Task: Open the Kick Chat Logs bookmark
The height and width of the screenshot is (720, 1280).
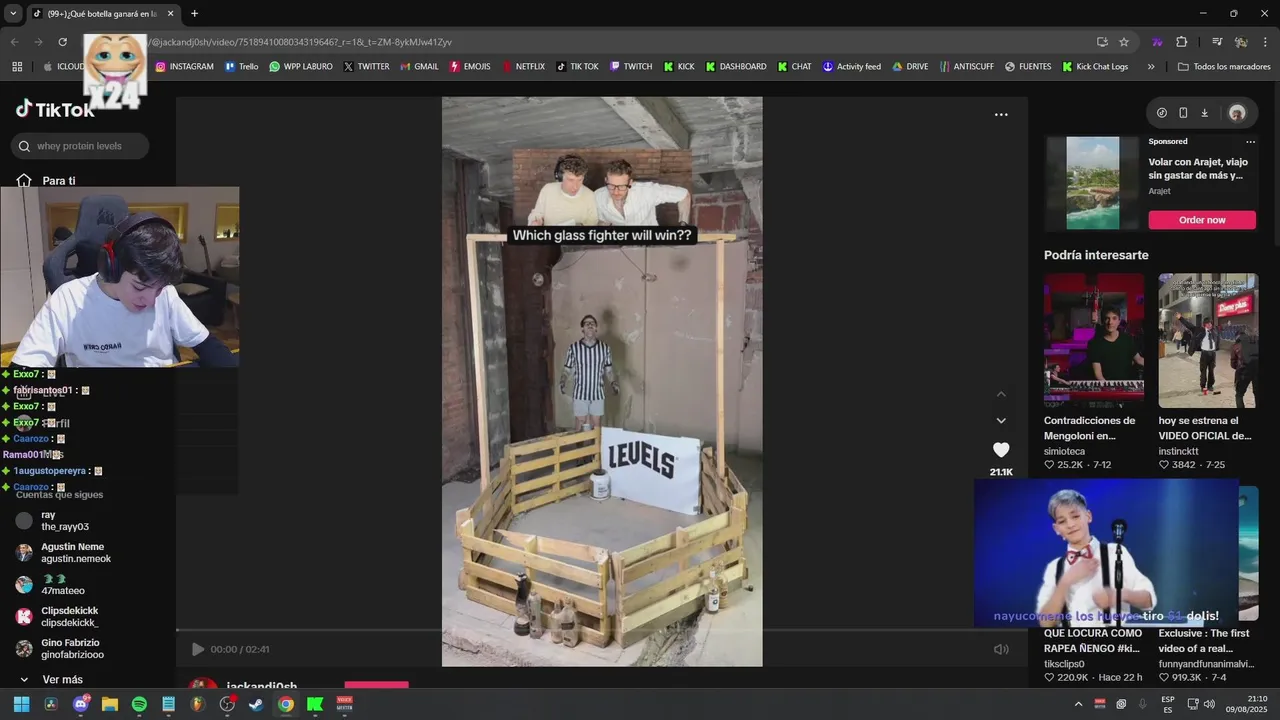Action: 1094,67
